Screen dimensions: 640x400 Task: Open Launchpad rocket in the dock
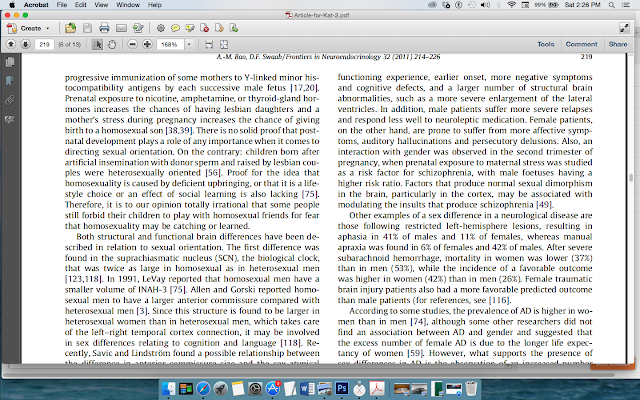[220, 389]
